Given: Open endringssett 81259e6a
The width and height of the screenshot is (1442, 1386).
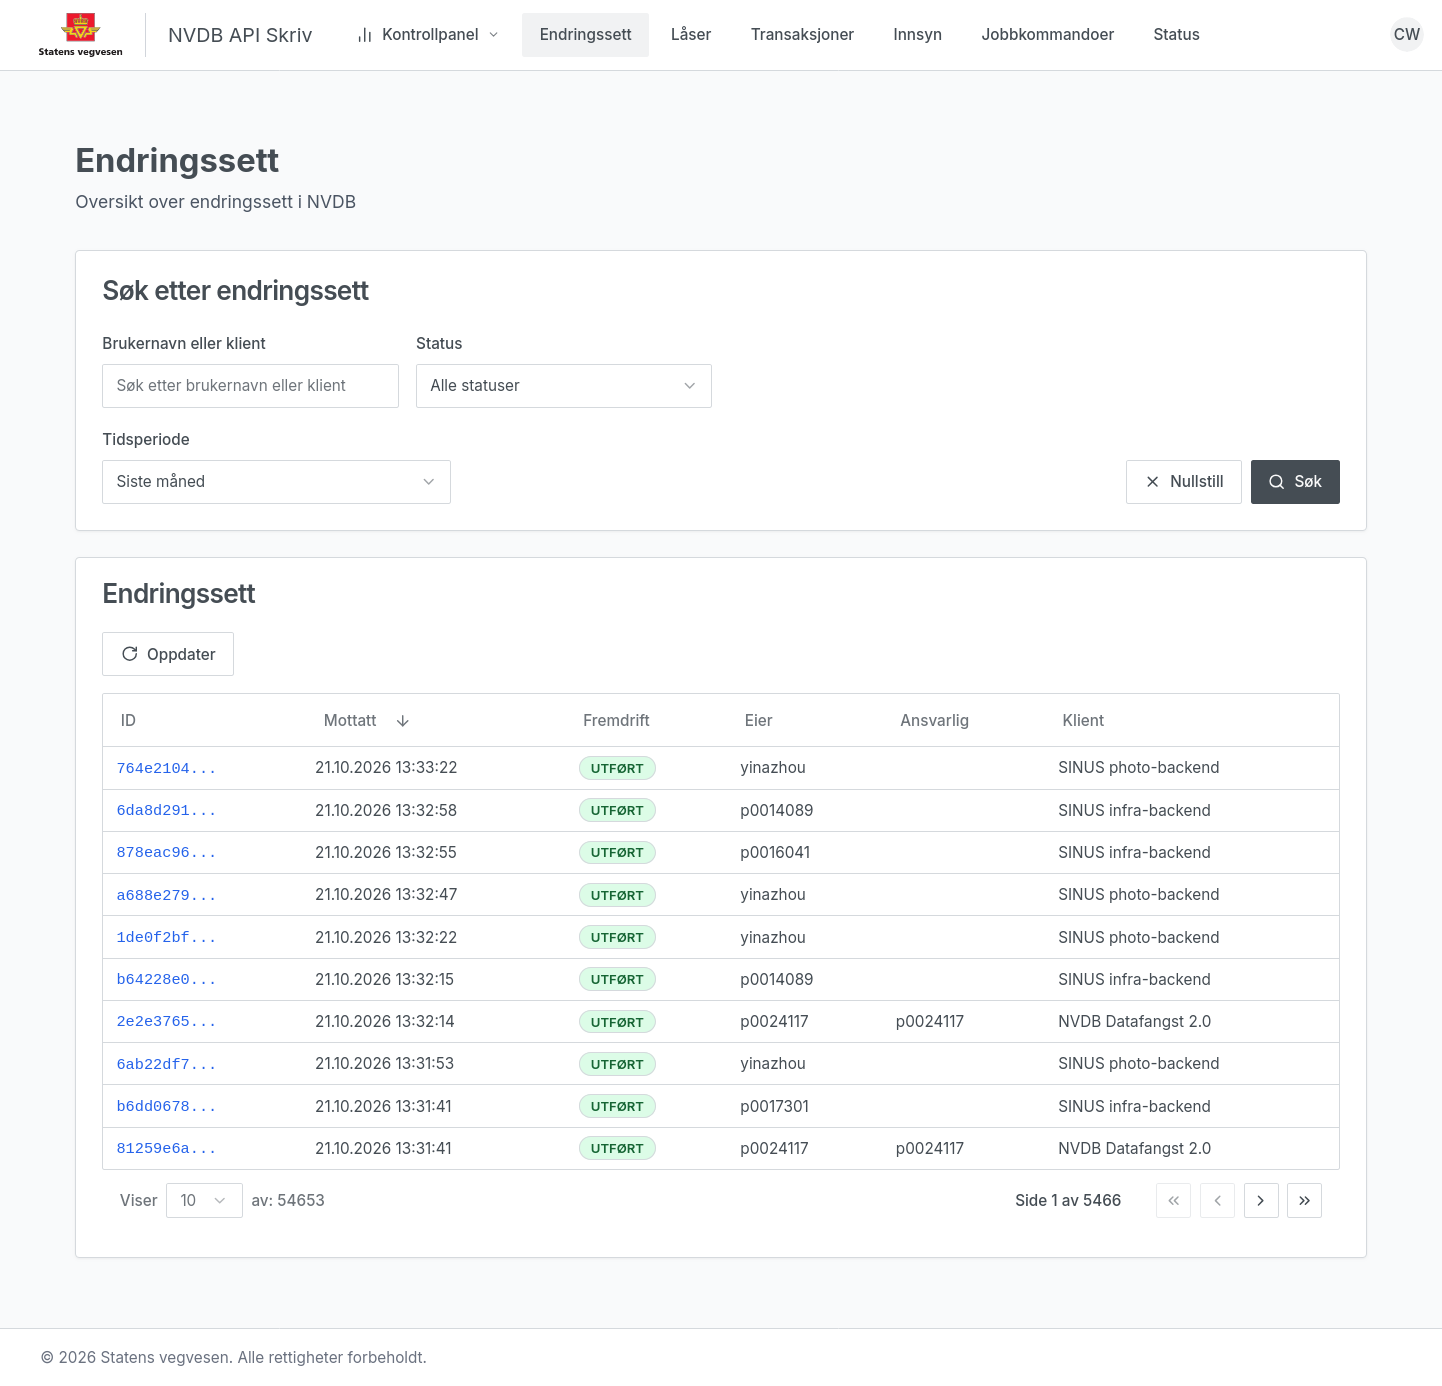Looking at the screenshot, I should (166, 1149).
